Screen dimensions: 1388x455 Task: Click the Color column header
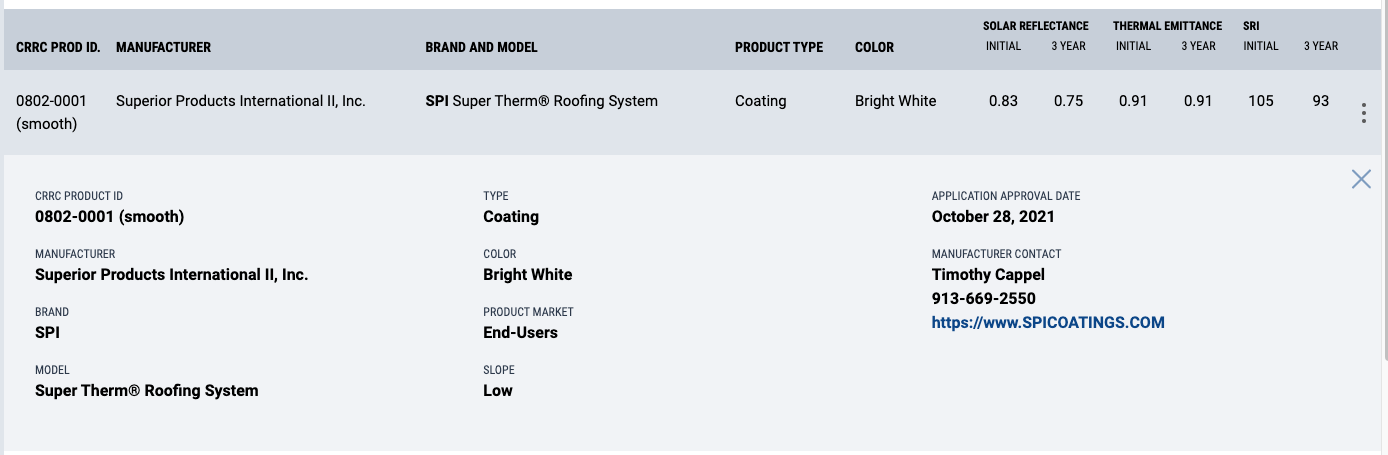pyautogui.click(x=874, y=47)
